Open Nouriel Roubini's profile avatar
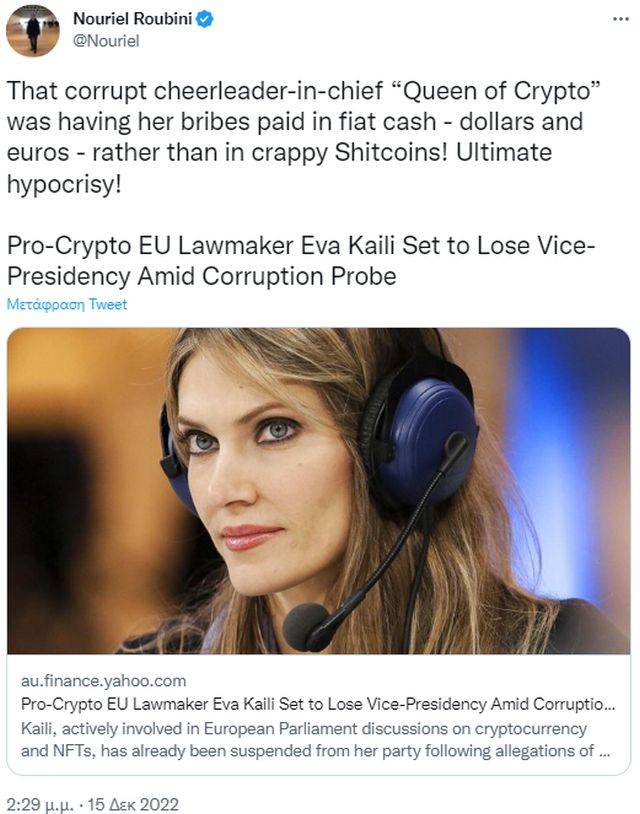 (32, 30)
